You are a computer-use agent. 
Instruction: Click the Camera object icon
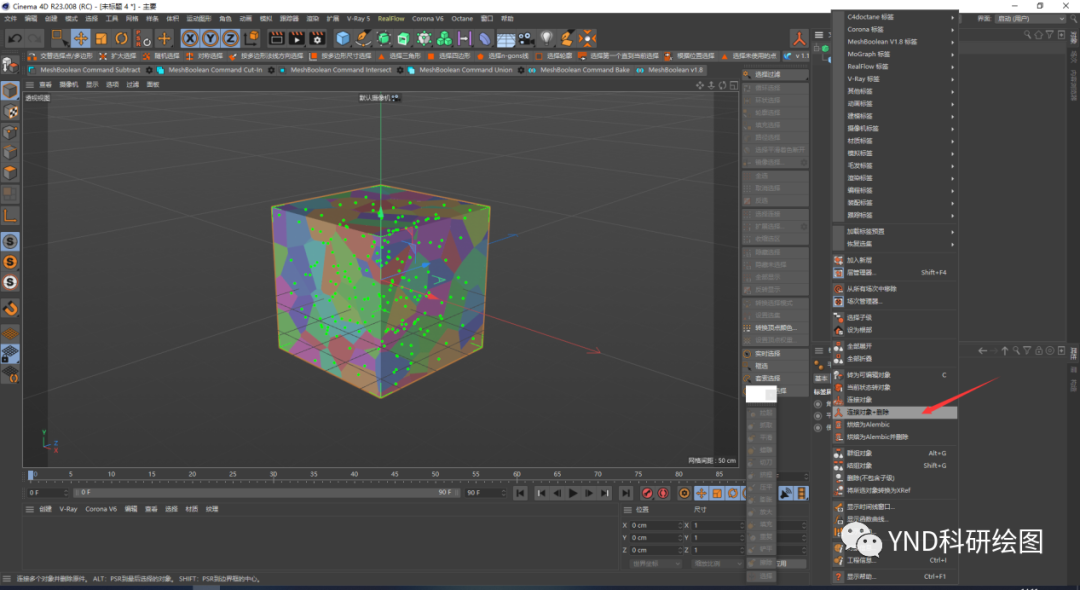(x=526, y=39)
